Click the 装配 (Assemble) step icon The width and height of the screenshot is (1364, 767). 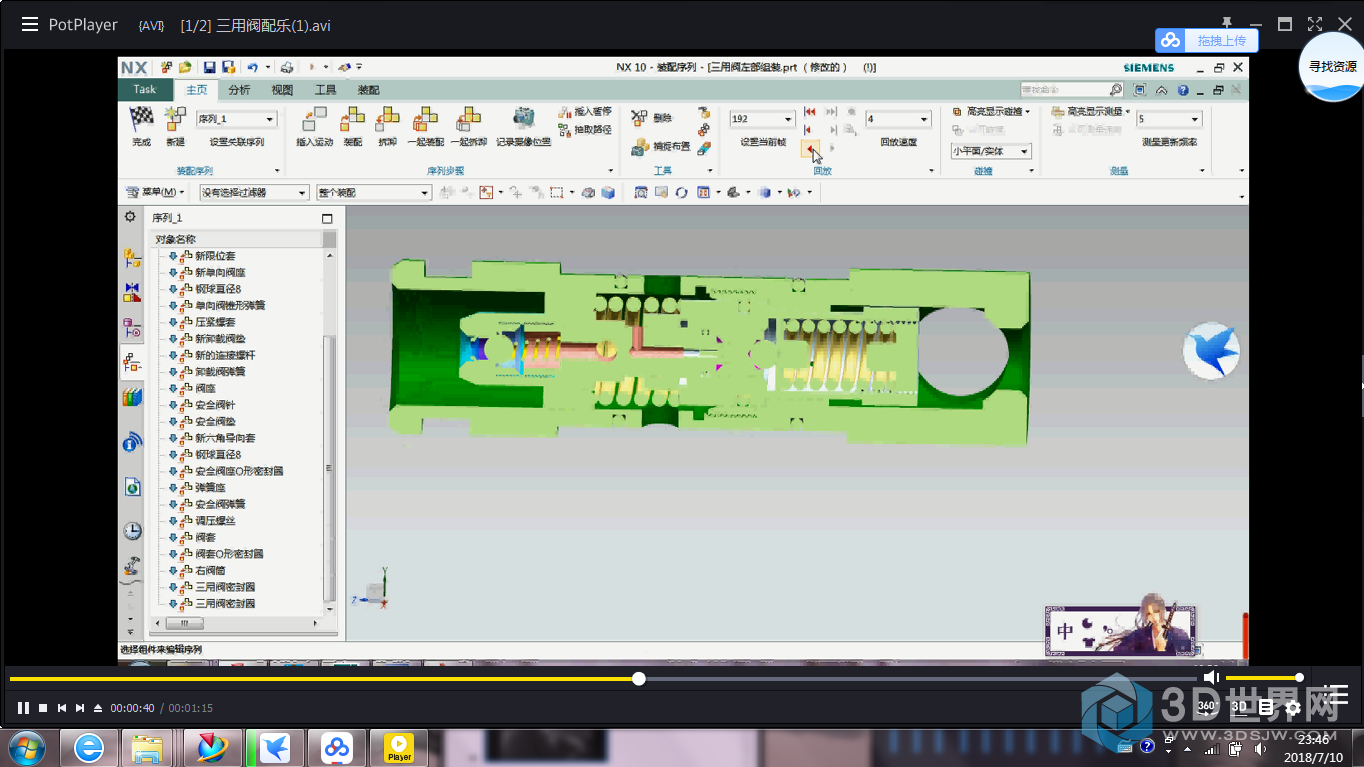point(352,119)
